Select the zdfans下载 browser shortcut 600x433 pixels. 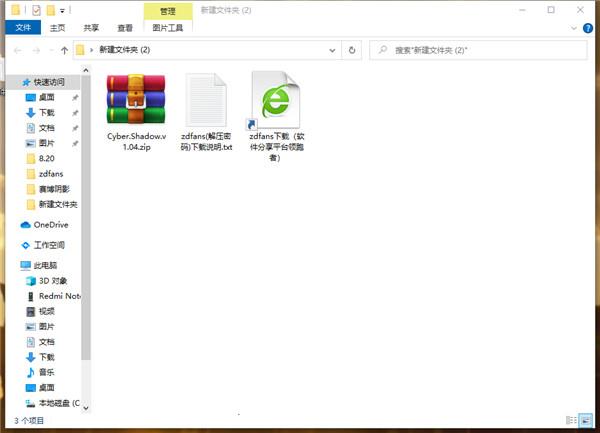click(276, 117)
